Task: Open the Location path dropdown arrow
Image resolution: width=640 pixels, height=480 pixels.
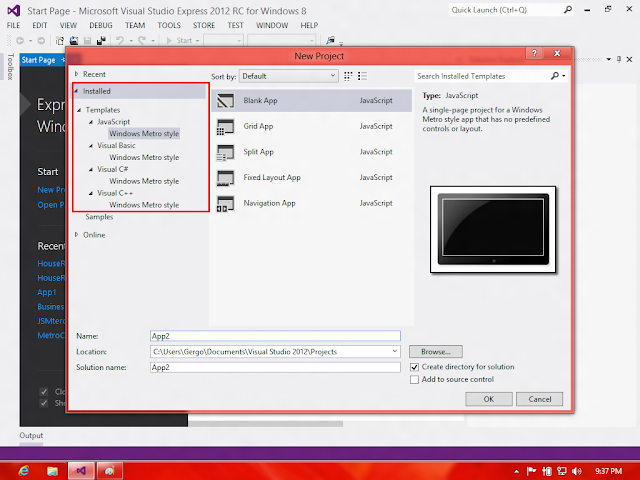Action: click(394, 351)
